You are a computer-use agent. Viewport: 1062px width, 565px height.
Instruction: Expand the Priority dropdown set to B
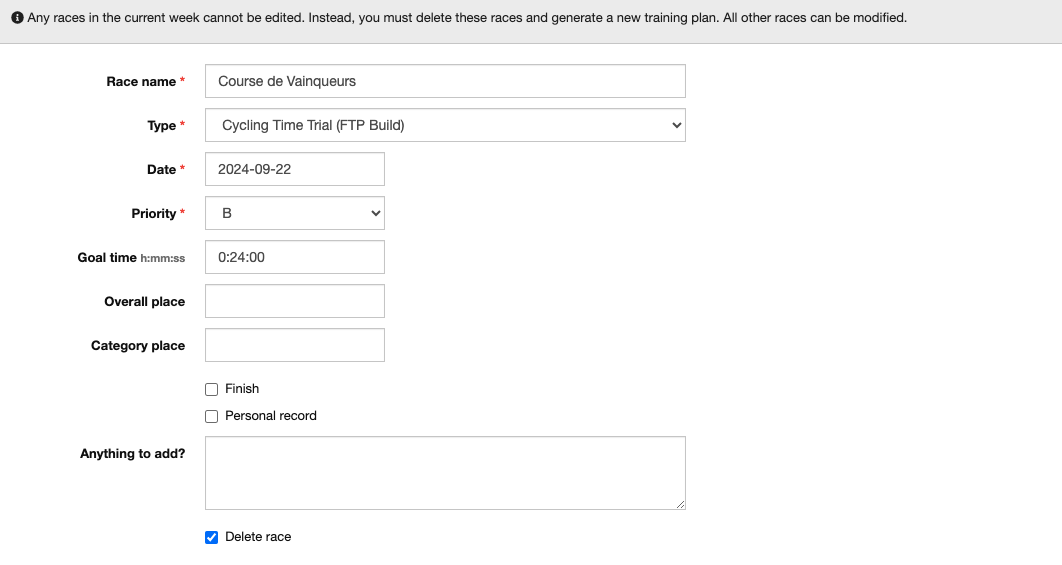tap(294, 213)
